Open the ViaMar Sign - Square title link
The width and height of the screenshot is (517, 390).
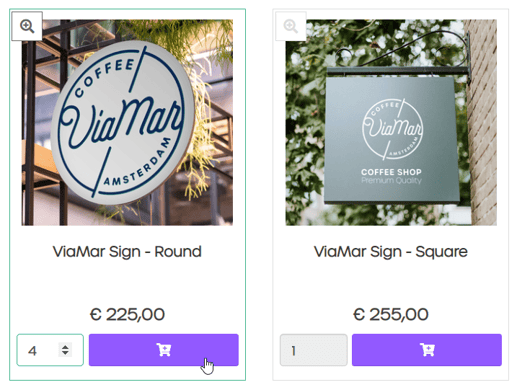coord(391,252)
